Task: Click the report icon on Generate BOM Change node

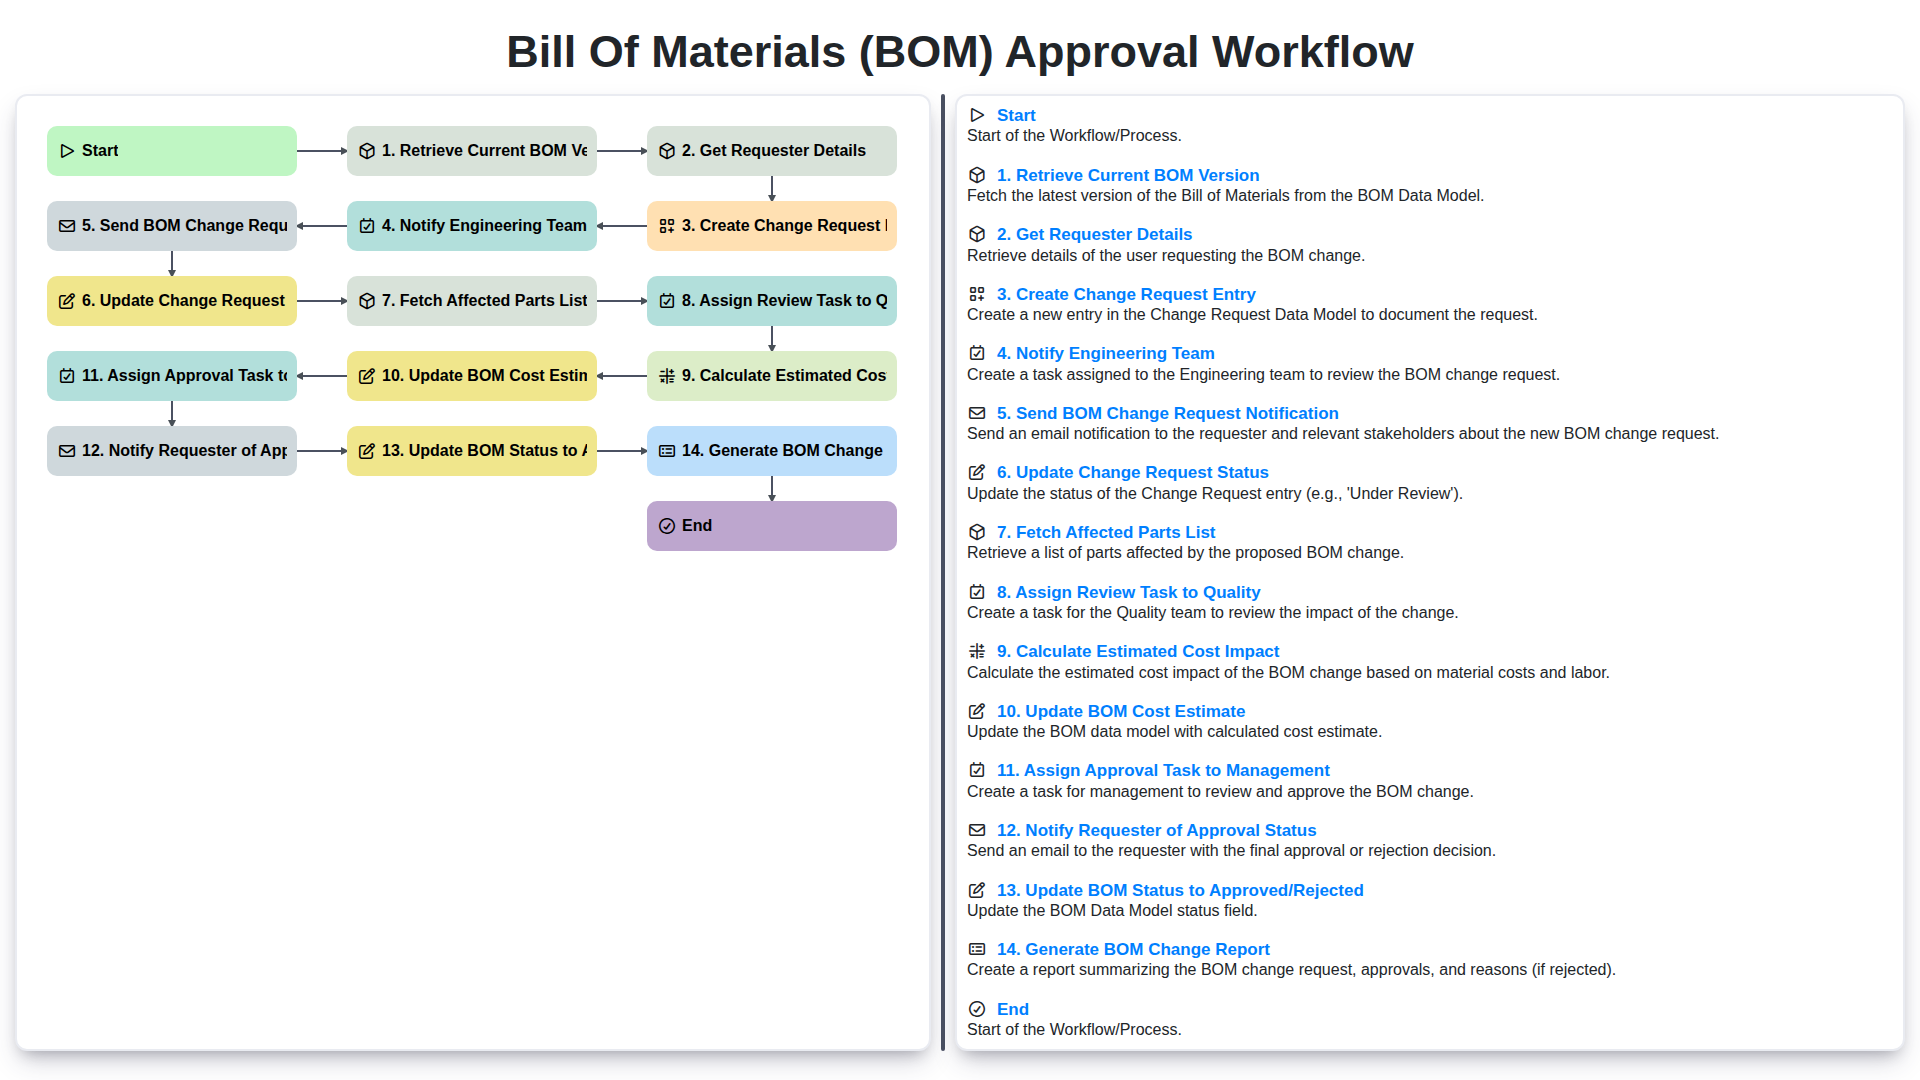Action: pos(667,450)
